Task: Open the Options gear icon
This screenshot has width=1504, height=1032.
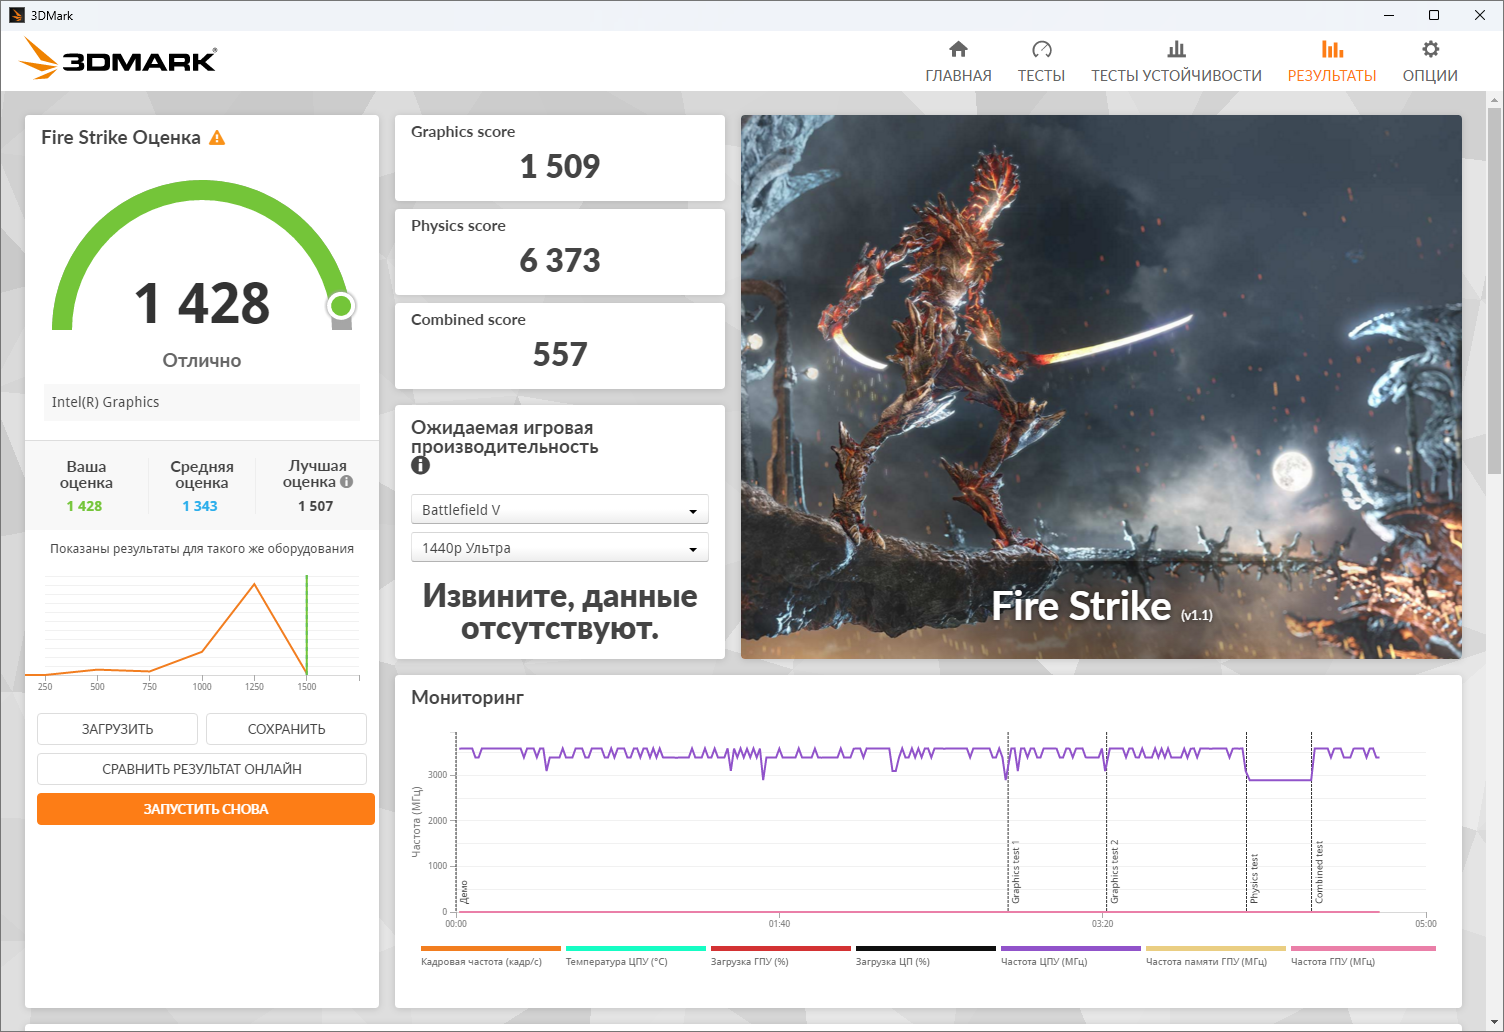Action: (x=1430, y=50)
